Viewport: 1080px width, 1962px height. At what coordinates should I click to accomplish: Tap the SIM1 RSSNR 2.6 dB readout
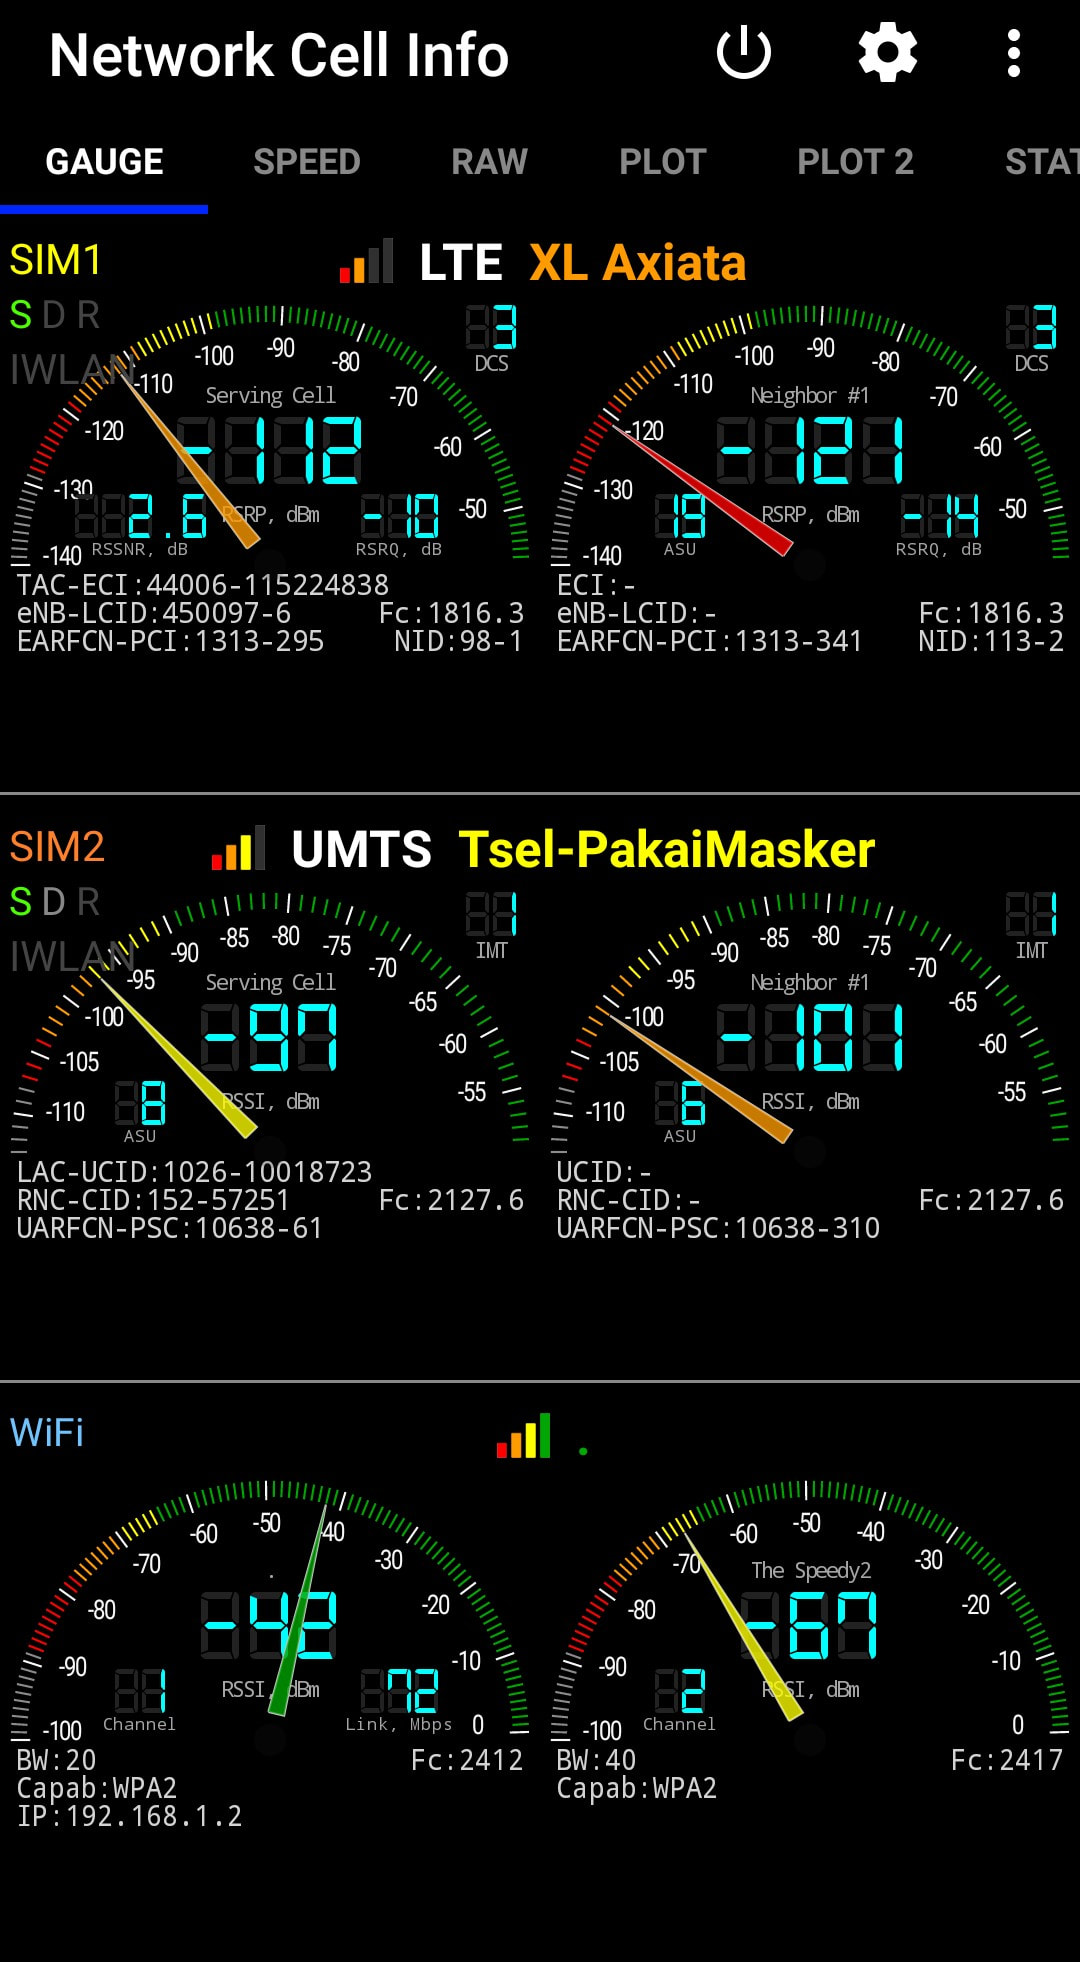coord(140,524)
